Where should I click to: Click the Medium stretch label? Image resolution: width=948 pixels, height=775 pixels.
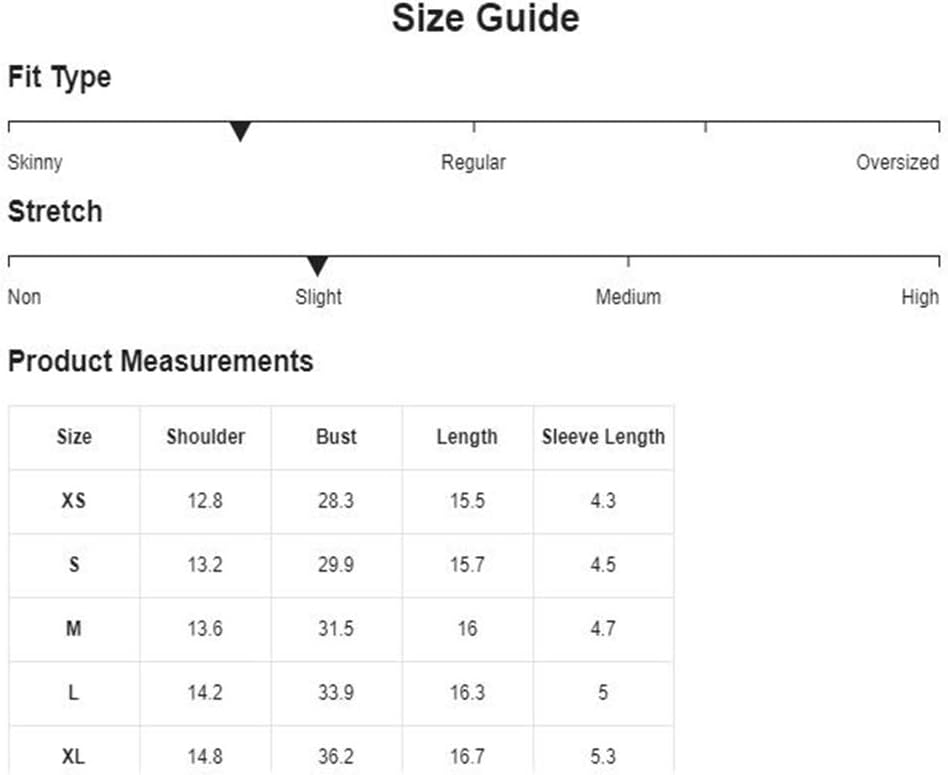pos(628,297)
